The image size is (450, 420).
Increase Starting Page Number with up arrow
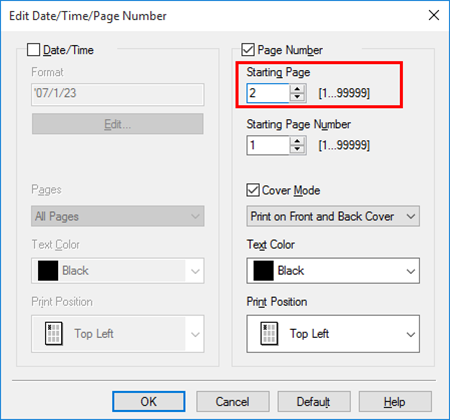coord(297,141)
